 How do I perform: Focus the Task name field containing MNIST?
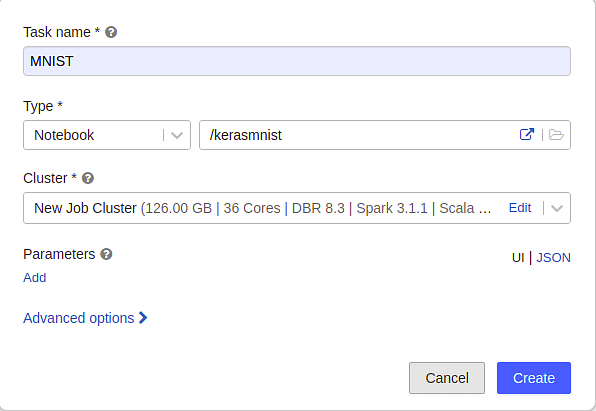point(296,61)
